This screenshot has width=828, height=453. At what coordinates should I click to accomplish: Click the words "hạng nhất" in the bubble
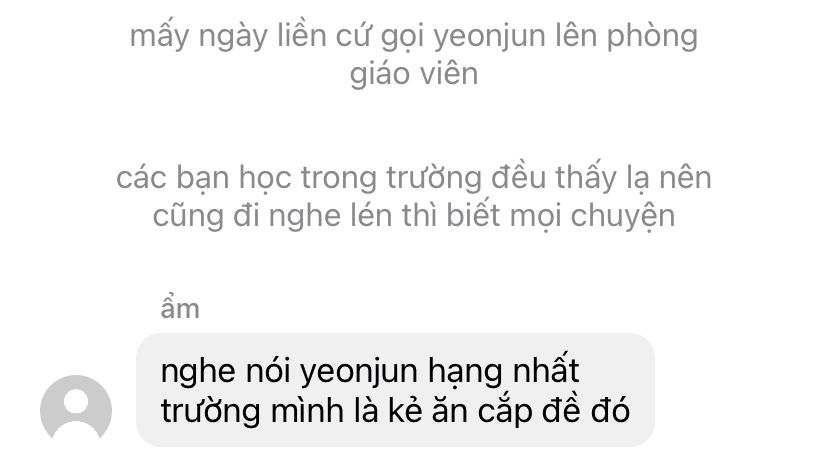click(503, 370)
